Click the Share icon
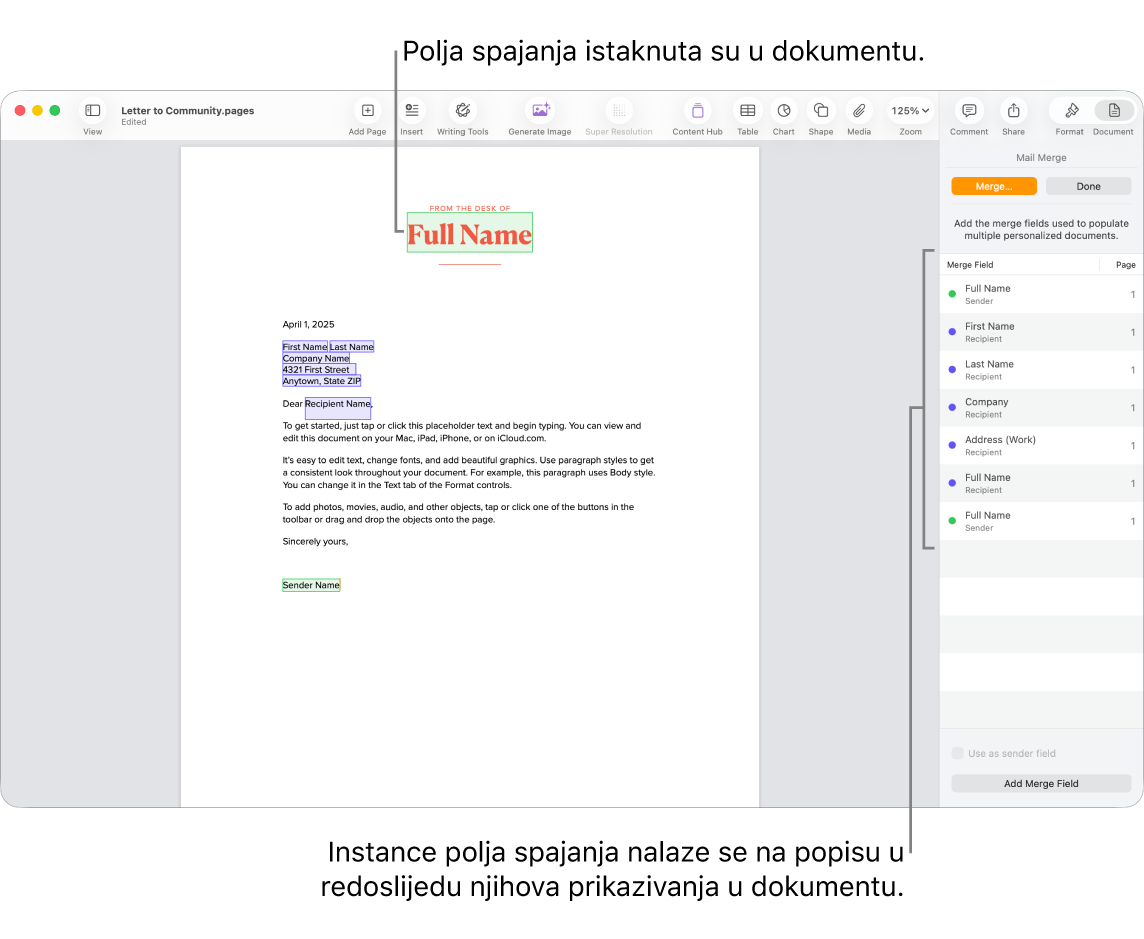1144x939 pixels. click(1012, 111)
